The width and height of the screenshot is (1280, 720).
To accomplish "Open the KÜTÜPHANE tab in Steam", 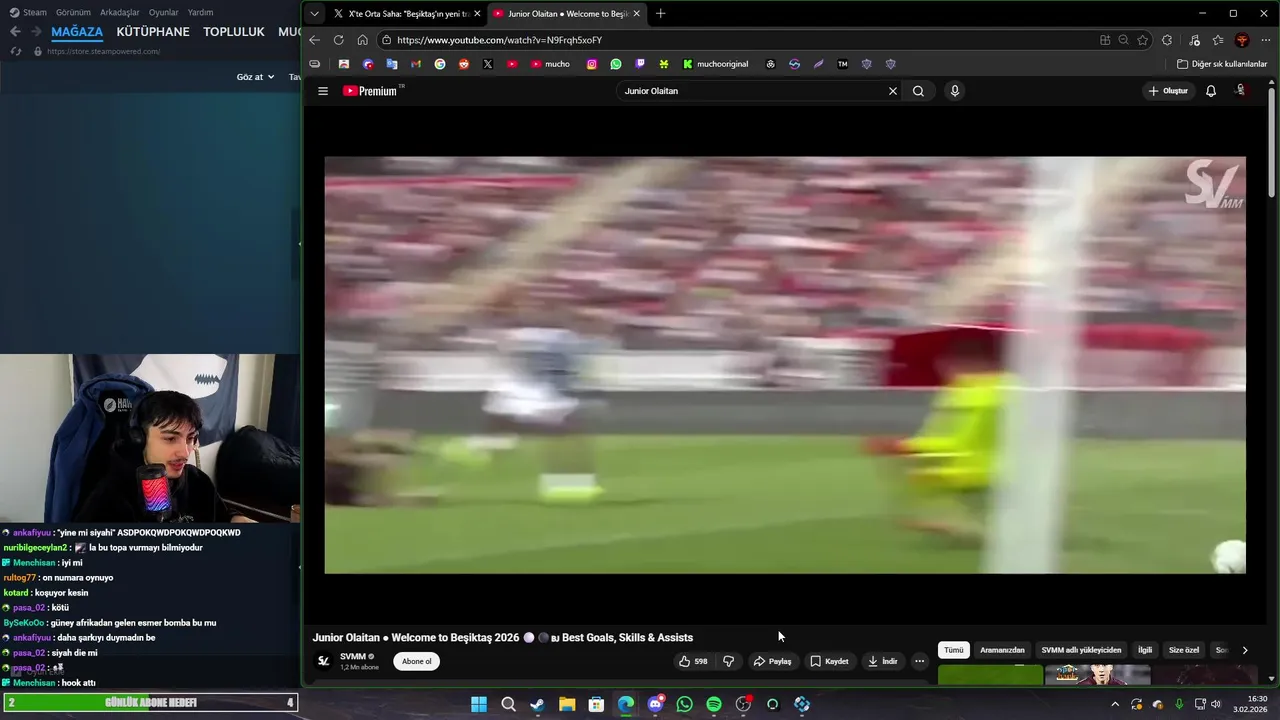I will pyautogui.click(x=153, y=32).
